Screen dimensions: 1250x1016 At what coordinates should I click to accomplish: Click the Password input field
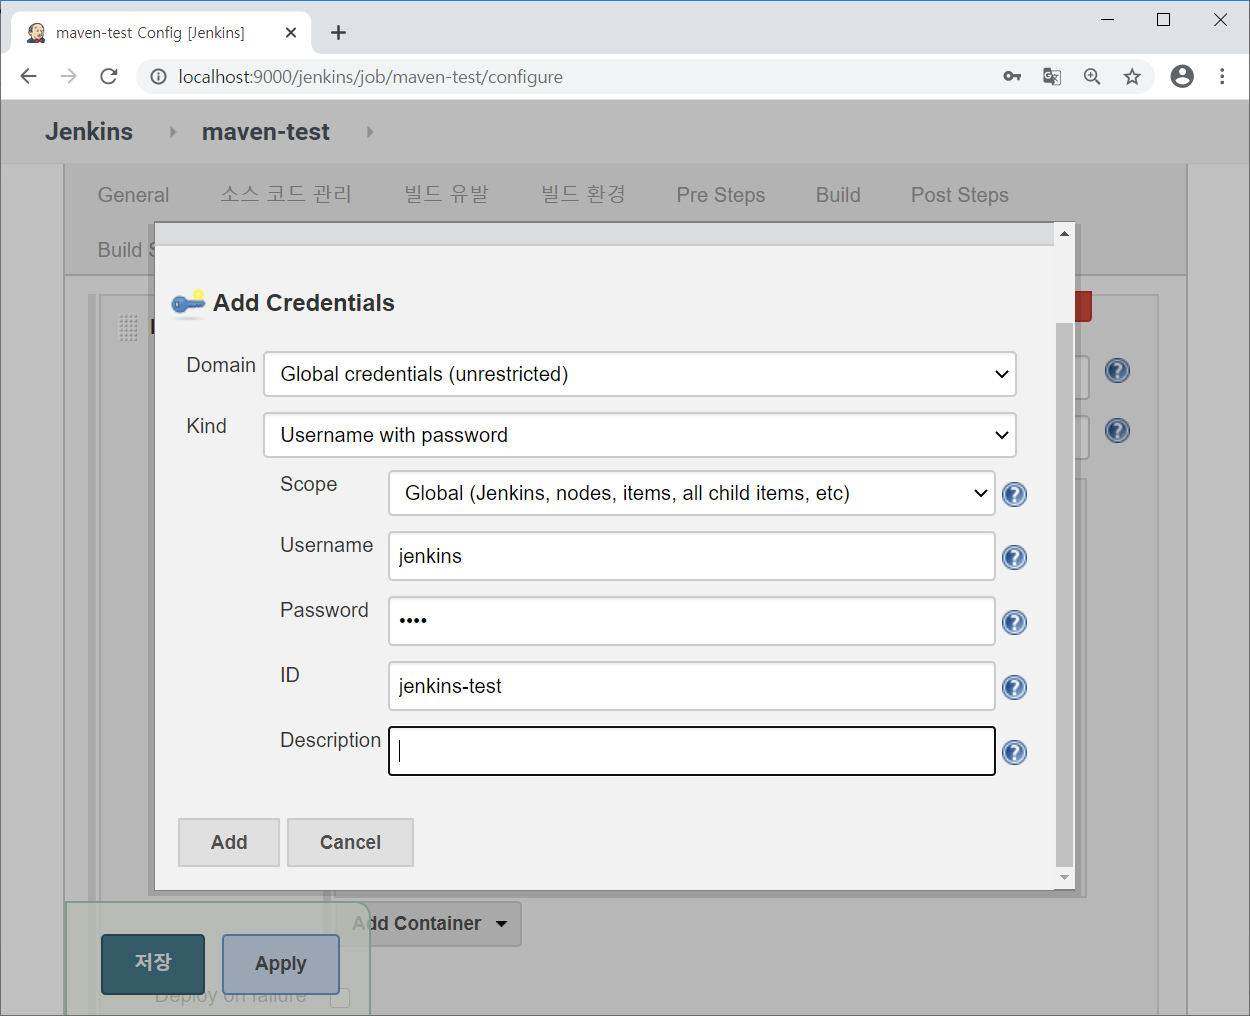click(692, 621)
